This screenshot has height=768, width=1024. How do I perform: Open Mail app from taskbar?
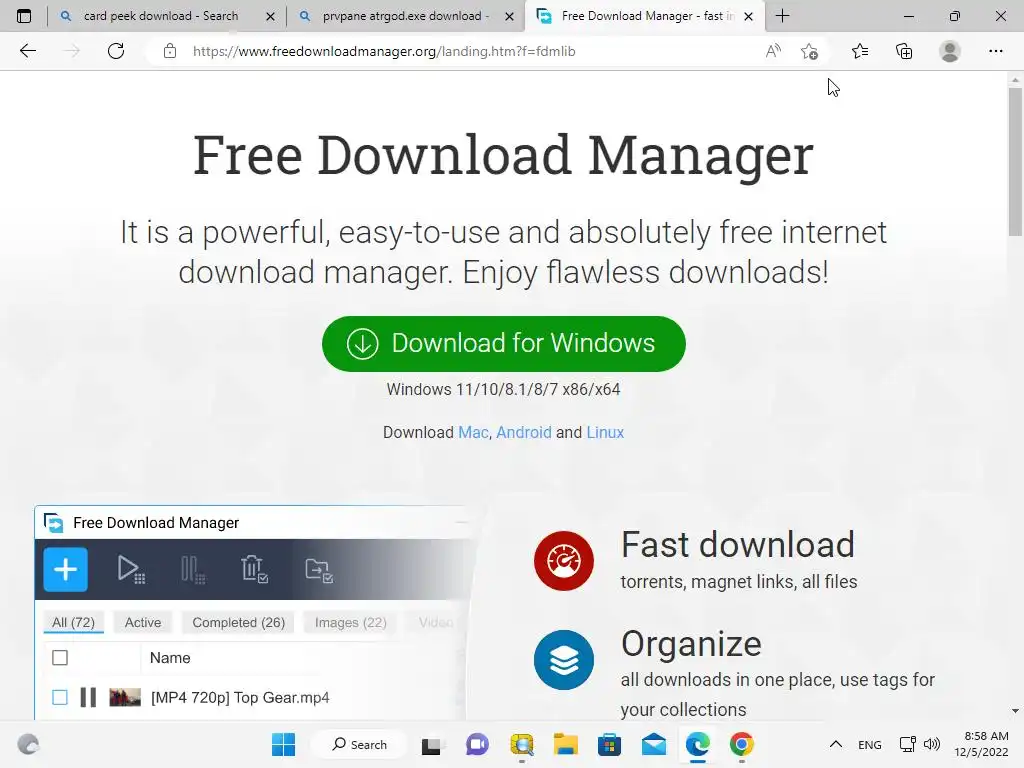(x=654, y=744)
